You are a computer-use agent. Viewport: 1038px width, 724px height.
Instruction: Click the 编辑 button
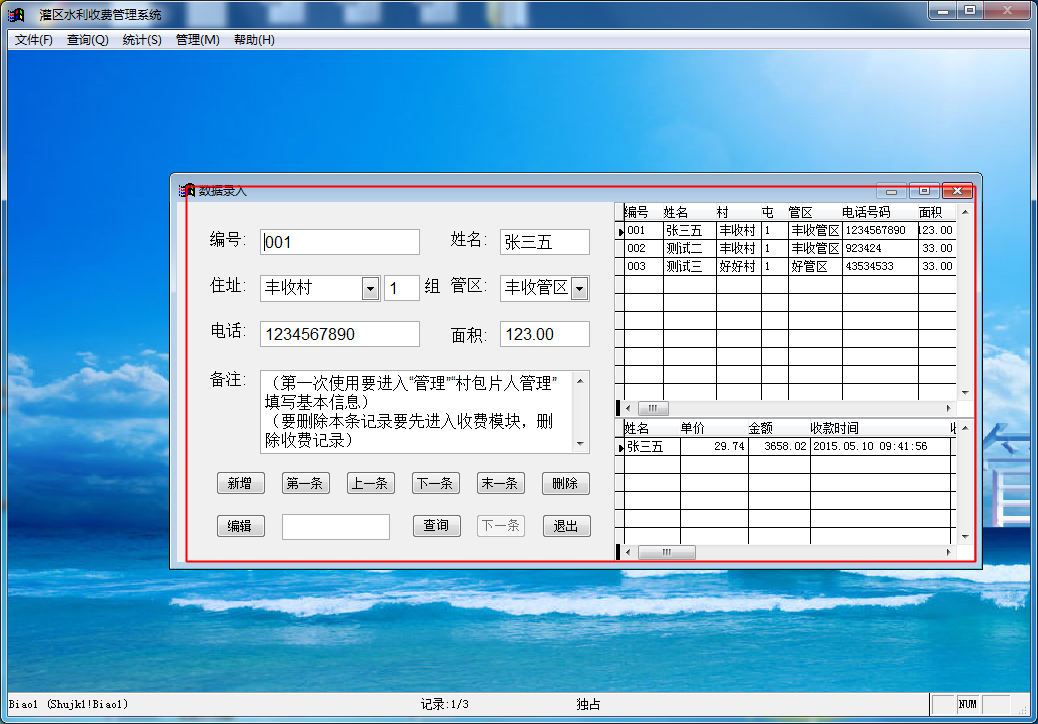[240, 526]
